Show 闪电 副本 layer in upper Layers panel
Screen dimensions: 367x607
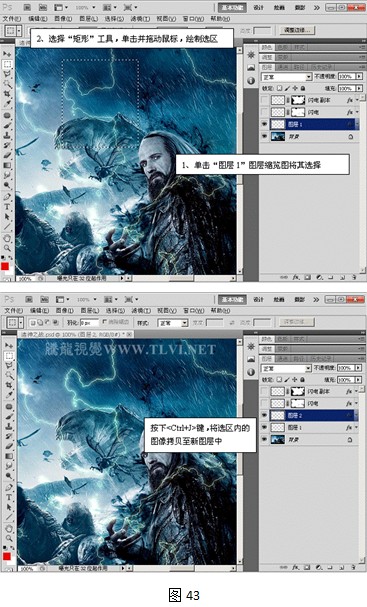point(265,100)
